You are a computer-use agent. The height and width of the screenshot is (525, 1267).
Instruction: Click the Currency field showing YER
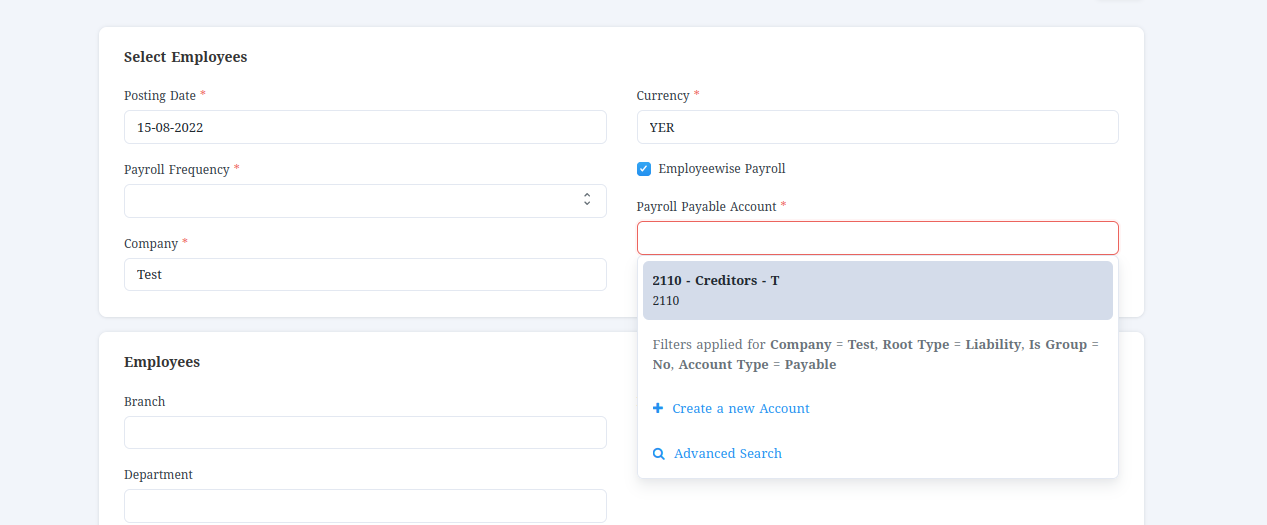tap(877, 127)
